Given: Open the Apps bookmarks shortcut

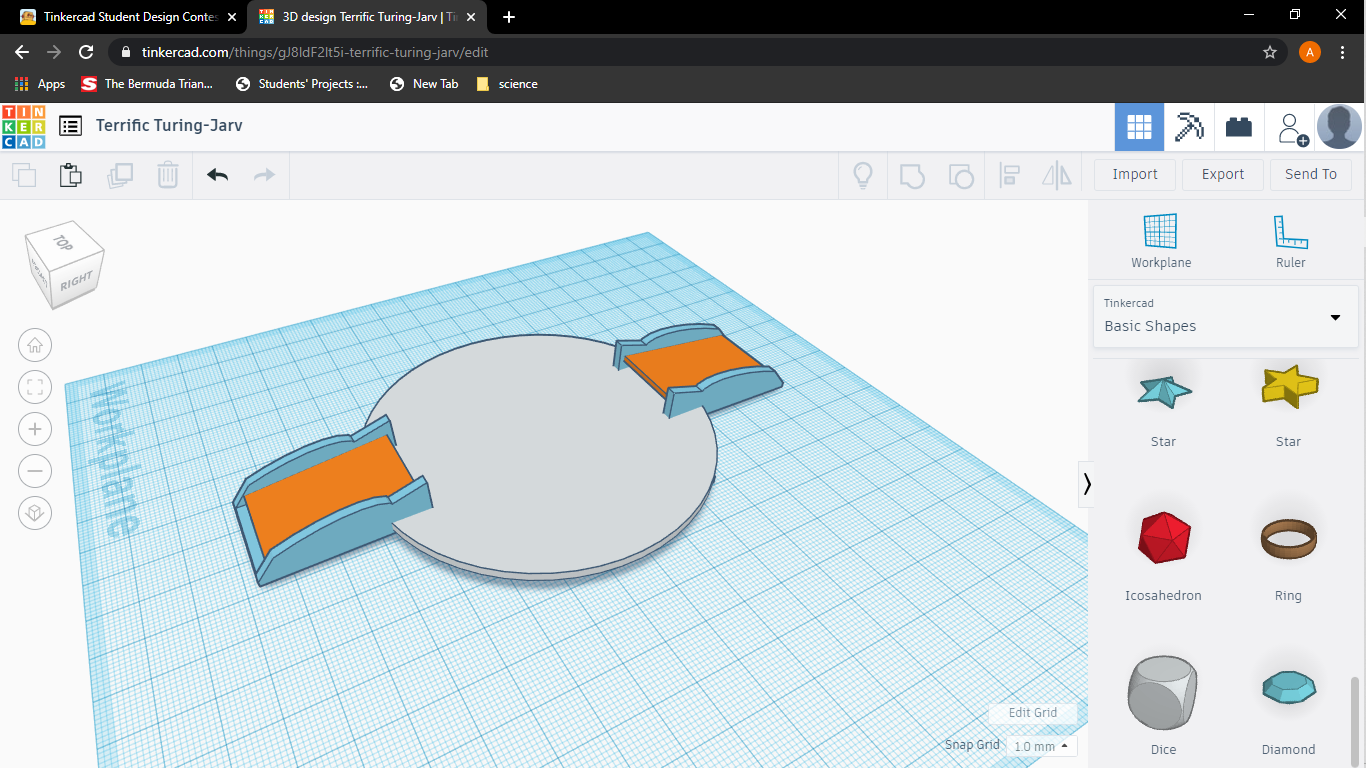Looking at the screenshot, I should [x=40, y=84].
